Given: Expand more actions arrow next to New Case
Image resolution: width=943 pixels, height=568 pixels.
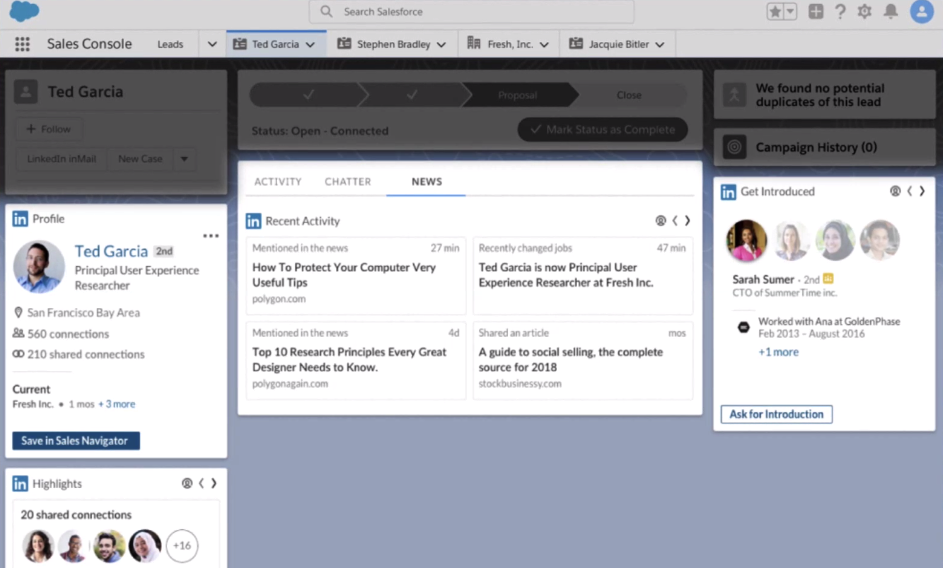Looking at the screenshot, I should (184, 159).
